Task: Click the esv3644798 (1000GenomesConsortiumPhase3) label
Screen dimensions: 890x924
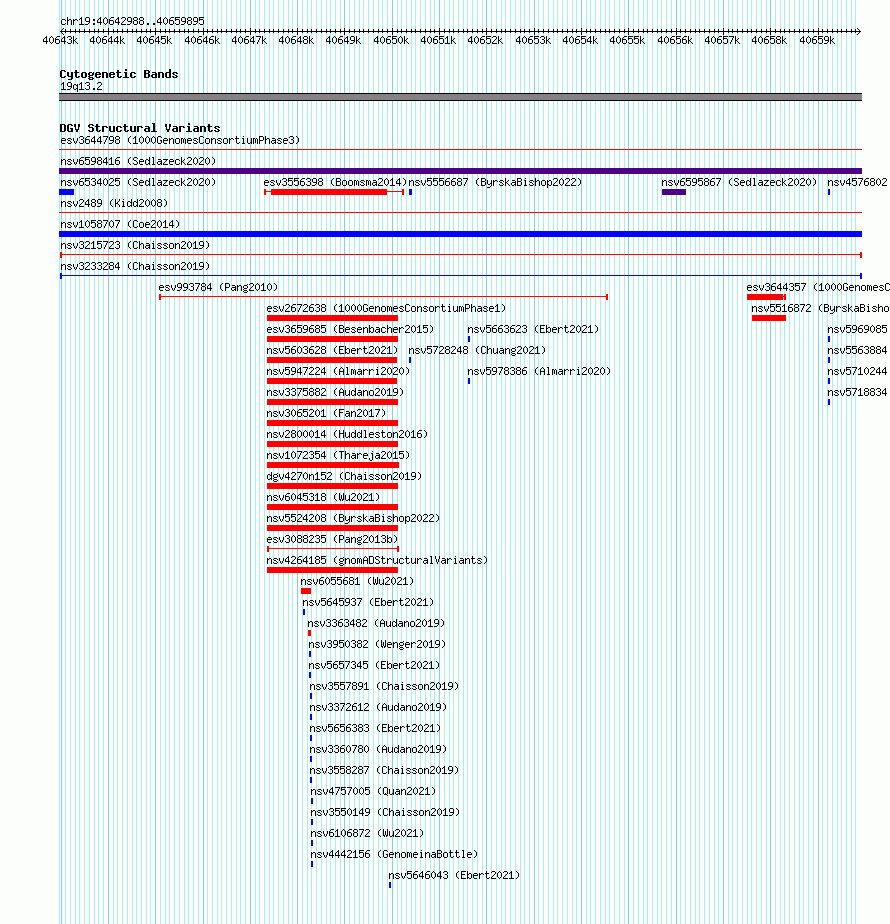Action: (x=180, y=140)
